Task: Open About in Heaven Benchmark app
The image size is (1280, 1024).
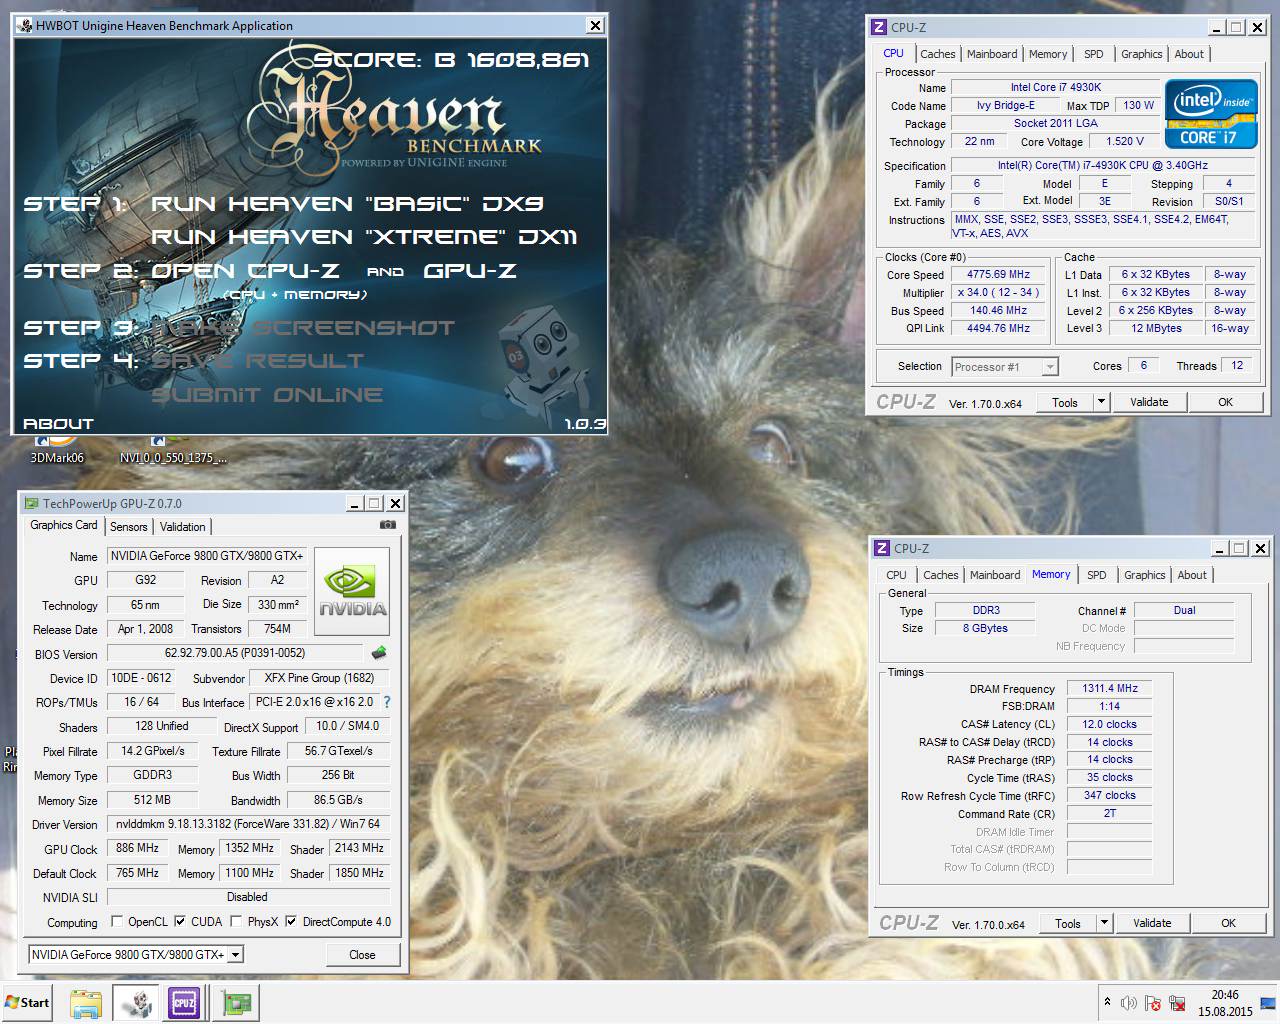Action: pos(58,424)
